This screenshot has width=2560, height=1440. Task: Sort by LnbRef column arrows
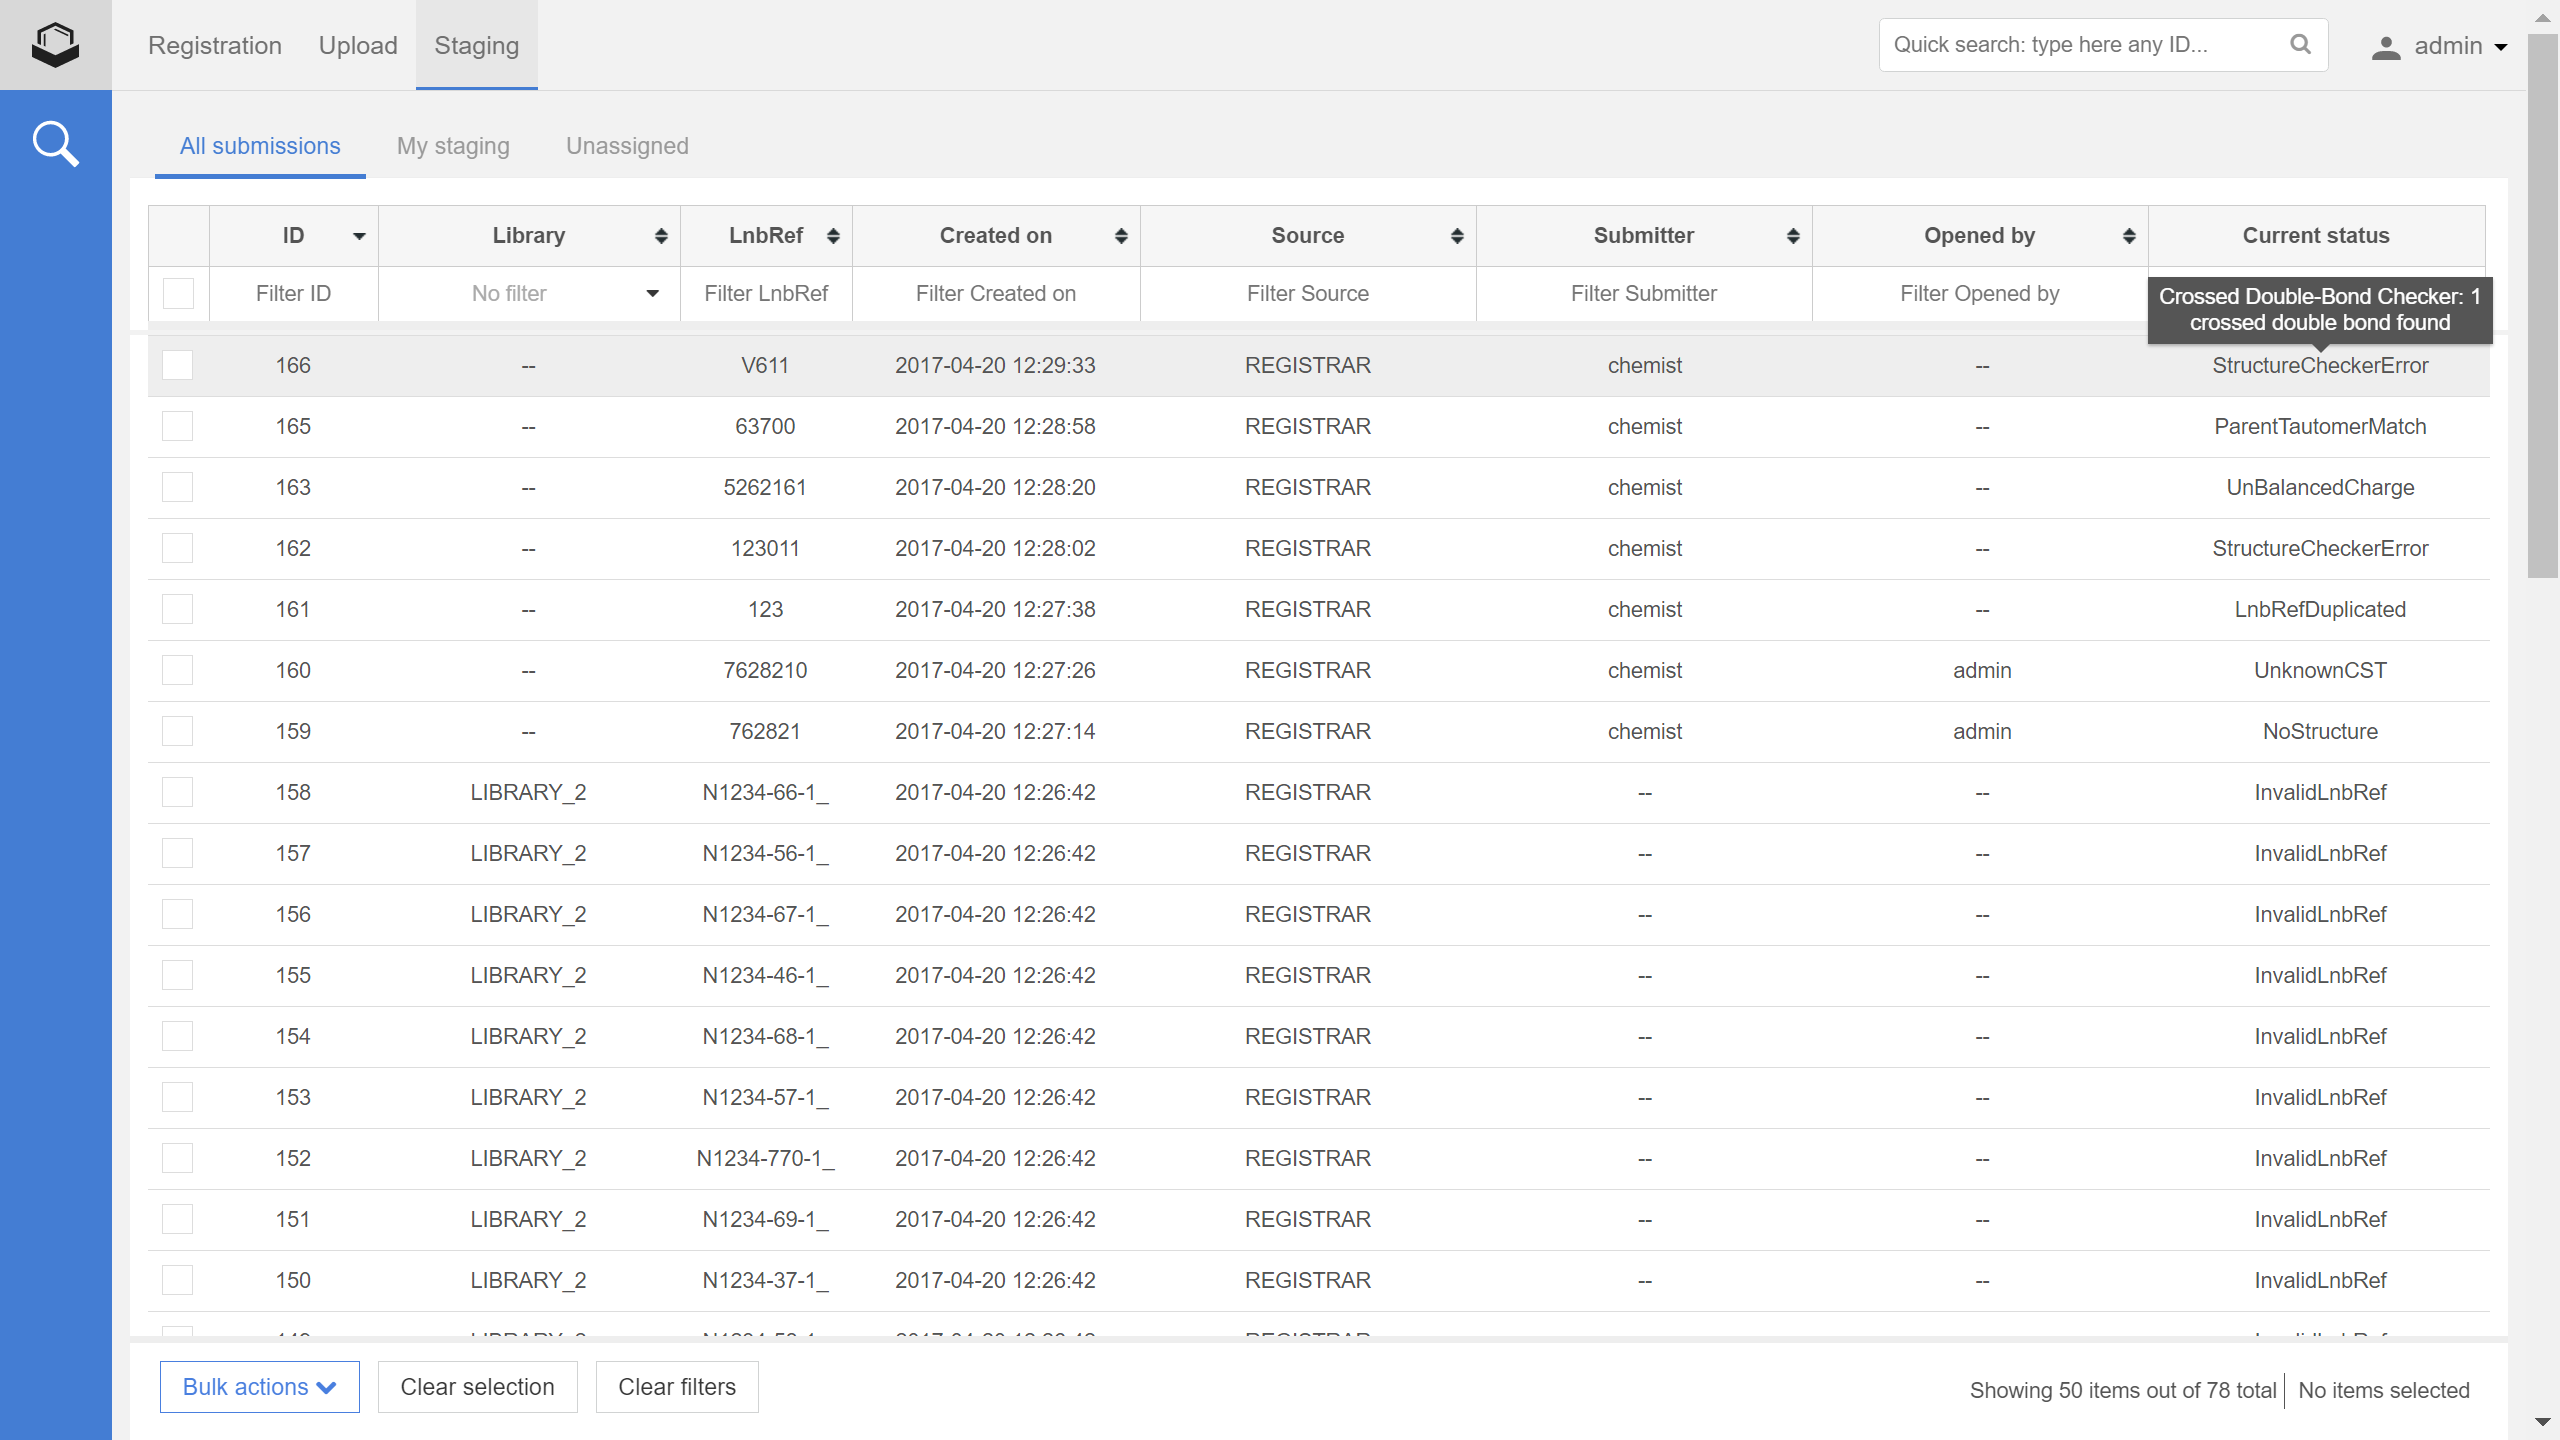click(x=833, y=236)
